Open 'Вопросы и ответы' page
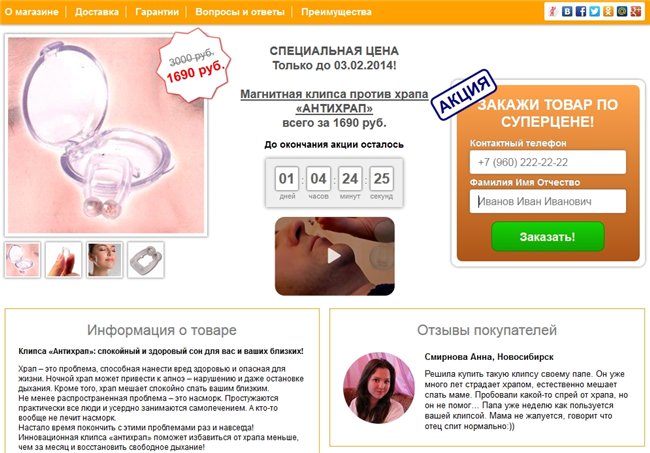 pyautogui.click(x=240, y=12)
